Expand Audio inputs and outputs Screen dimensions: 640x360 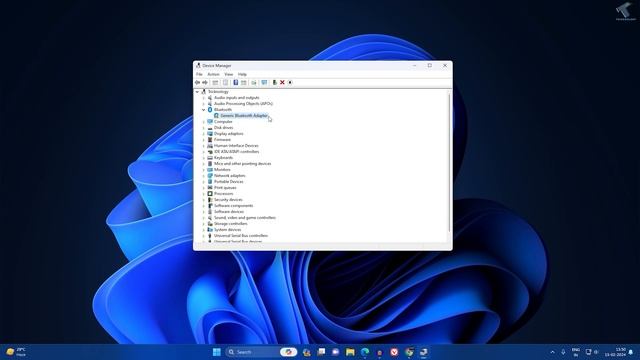click(x=204, y=98)
